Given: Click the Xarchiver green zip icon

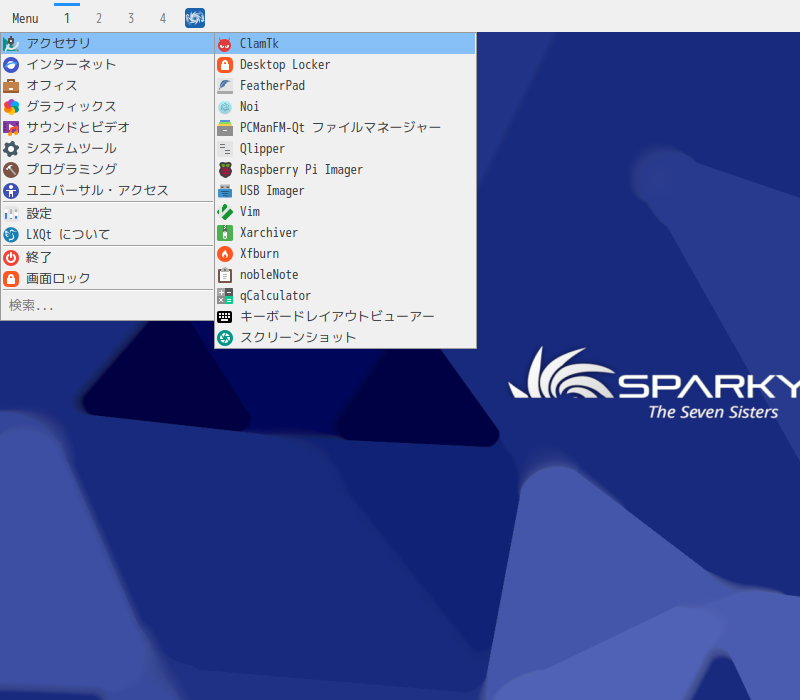Looking at the screenshot, I should pyautogui.click(x=225, y=233).
